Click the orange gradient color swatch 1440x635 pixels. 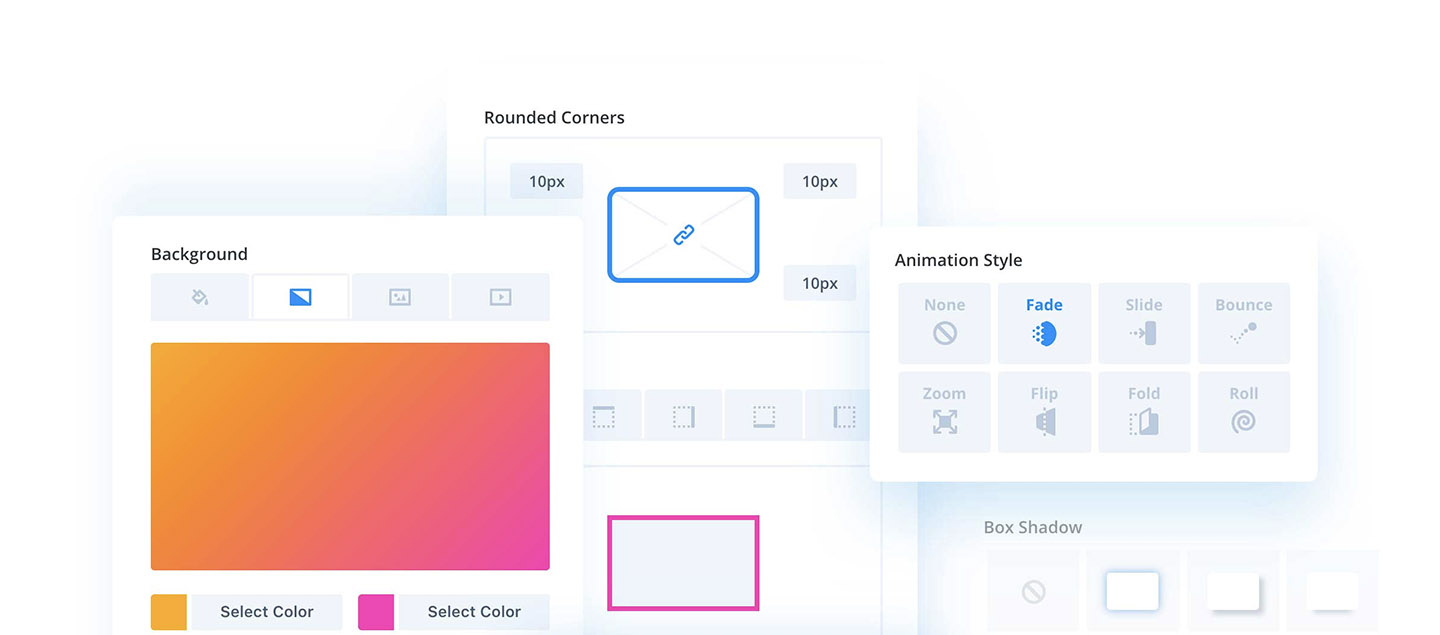click(x=169, y=612)
